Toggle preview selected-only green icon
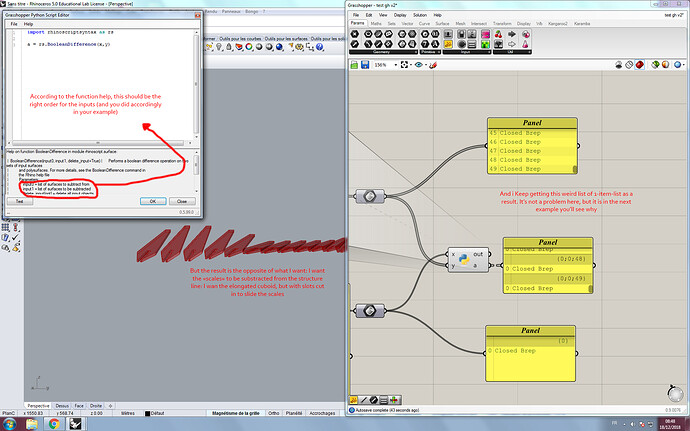This screenshot has height=431, width=690. 655,65
